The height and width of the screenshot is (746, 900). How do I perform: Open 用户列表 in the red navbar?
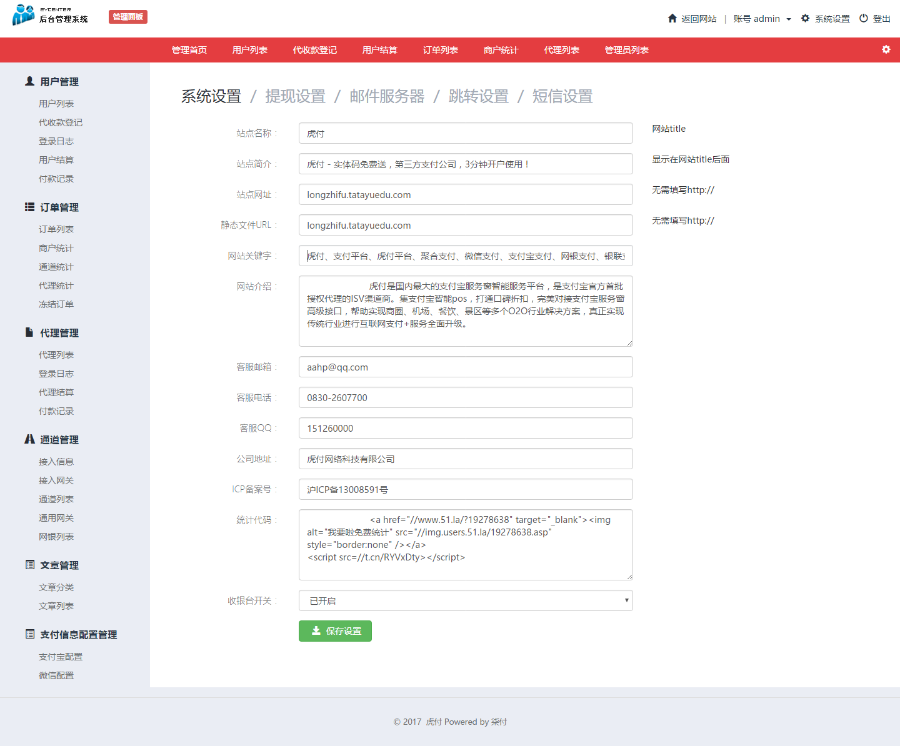pos(250,50)
